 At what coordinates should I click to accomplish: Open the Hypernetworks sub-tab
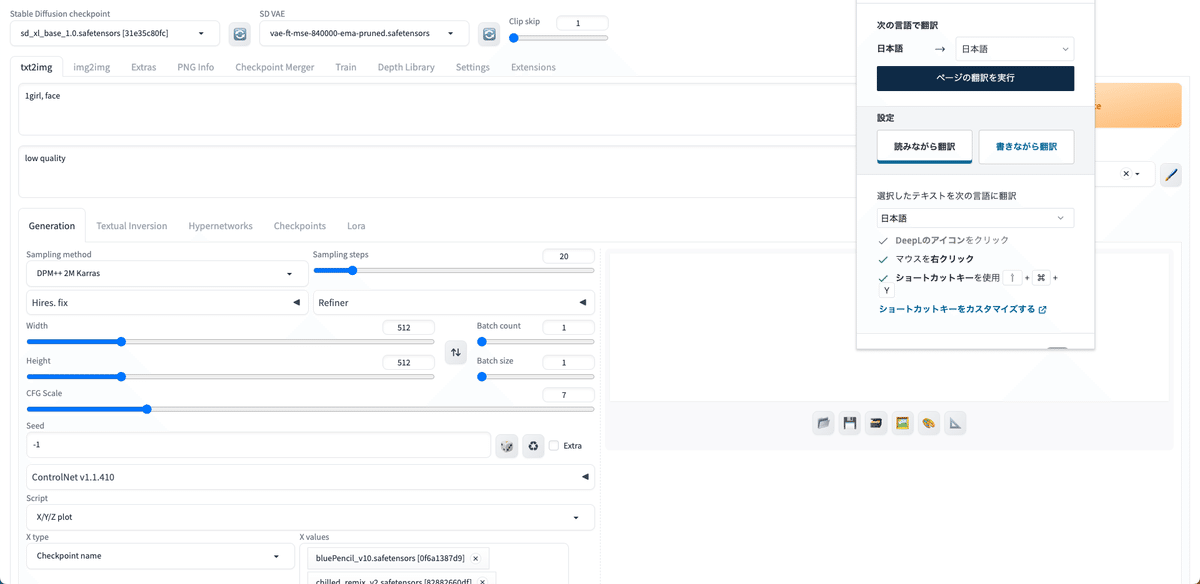click(221, 226)
